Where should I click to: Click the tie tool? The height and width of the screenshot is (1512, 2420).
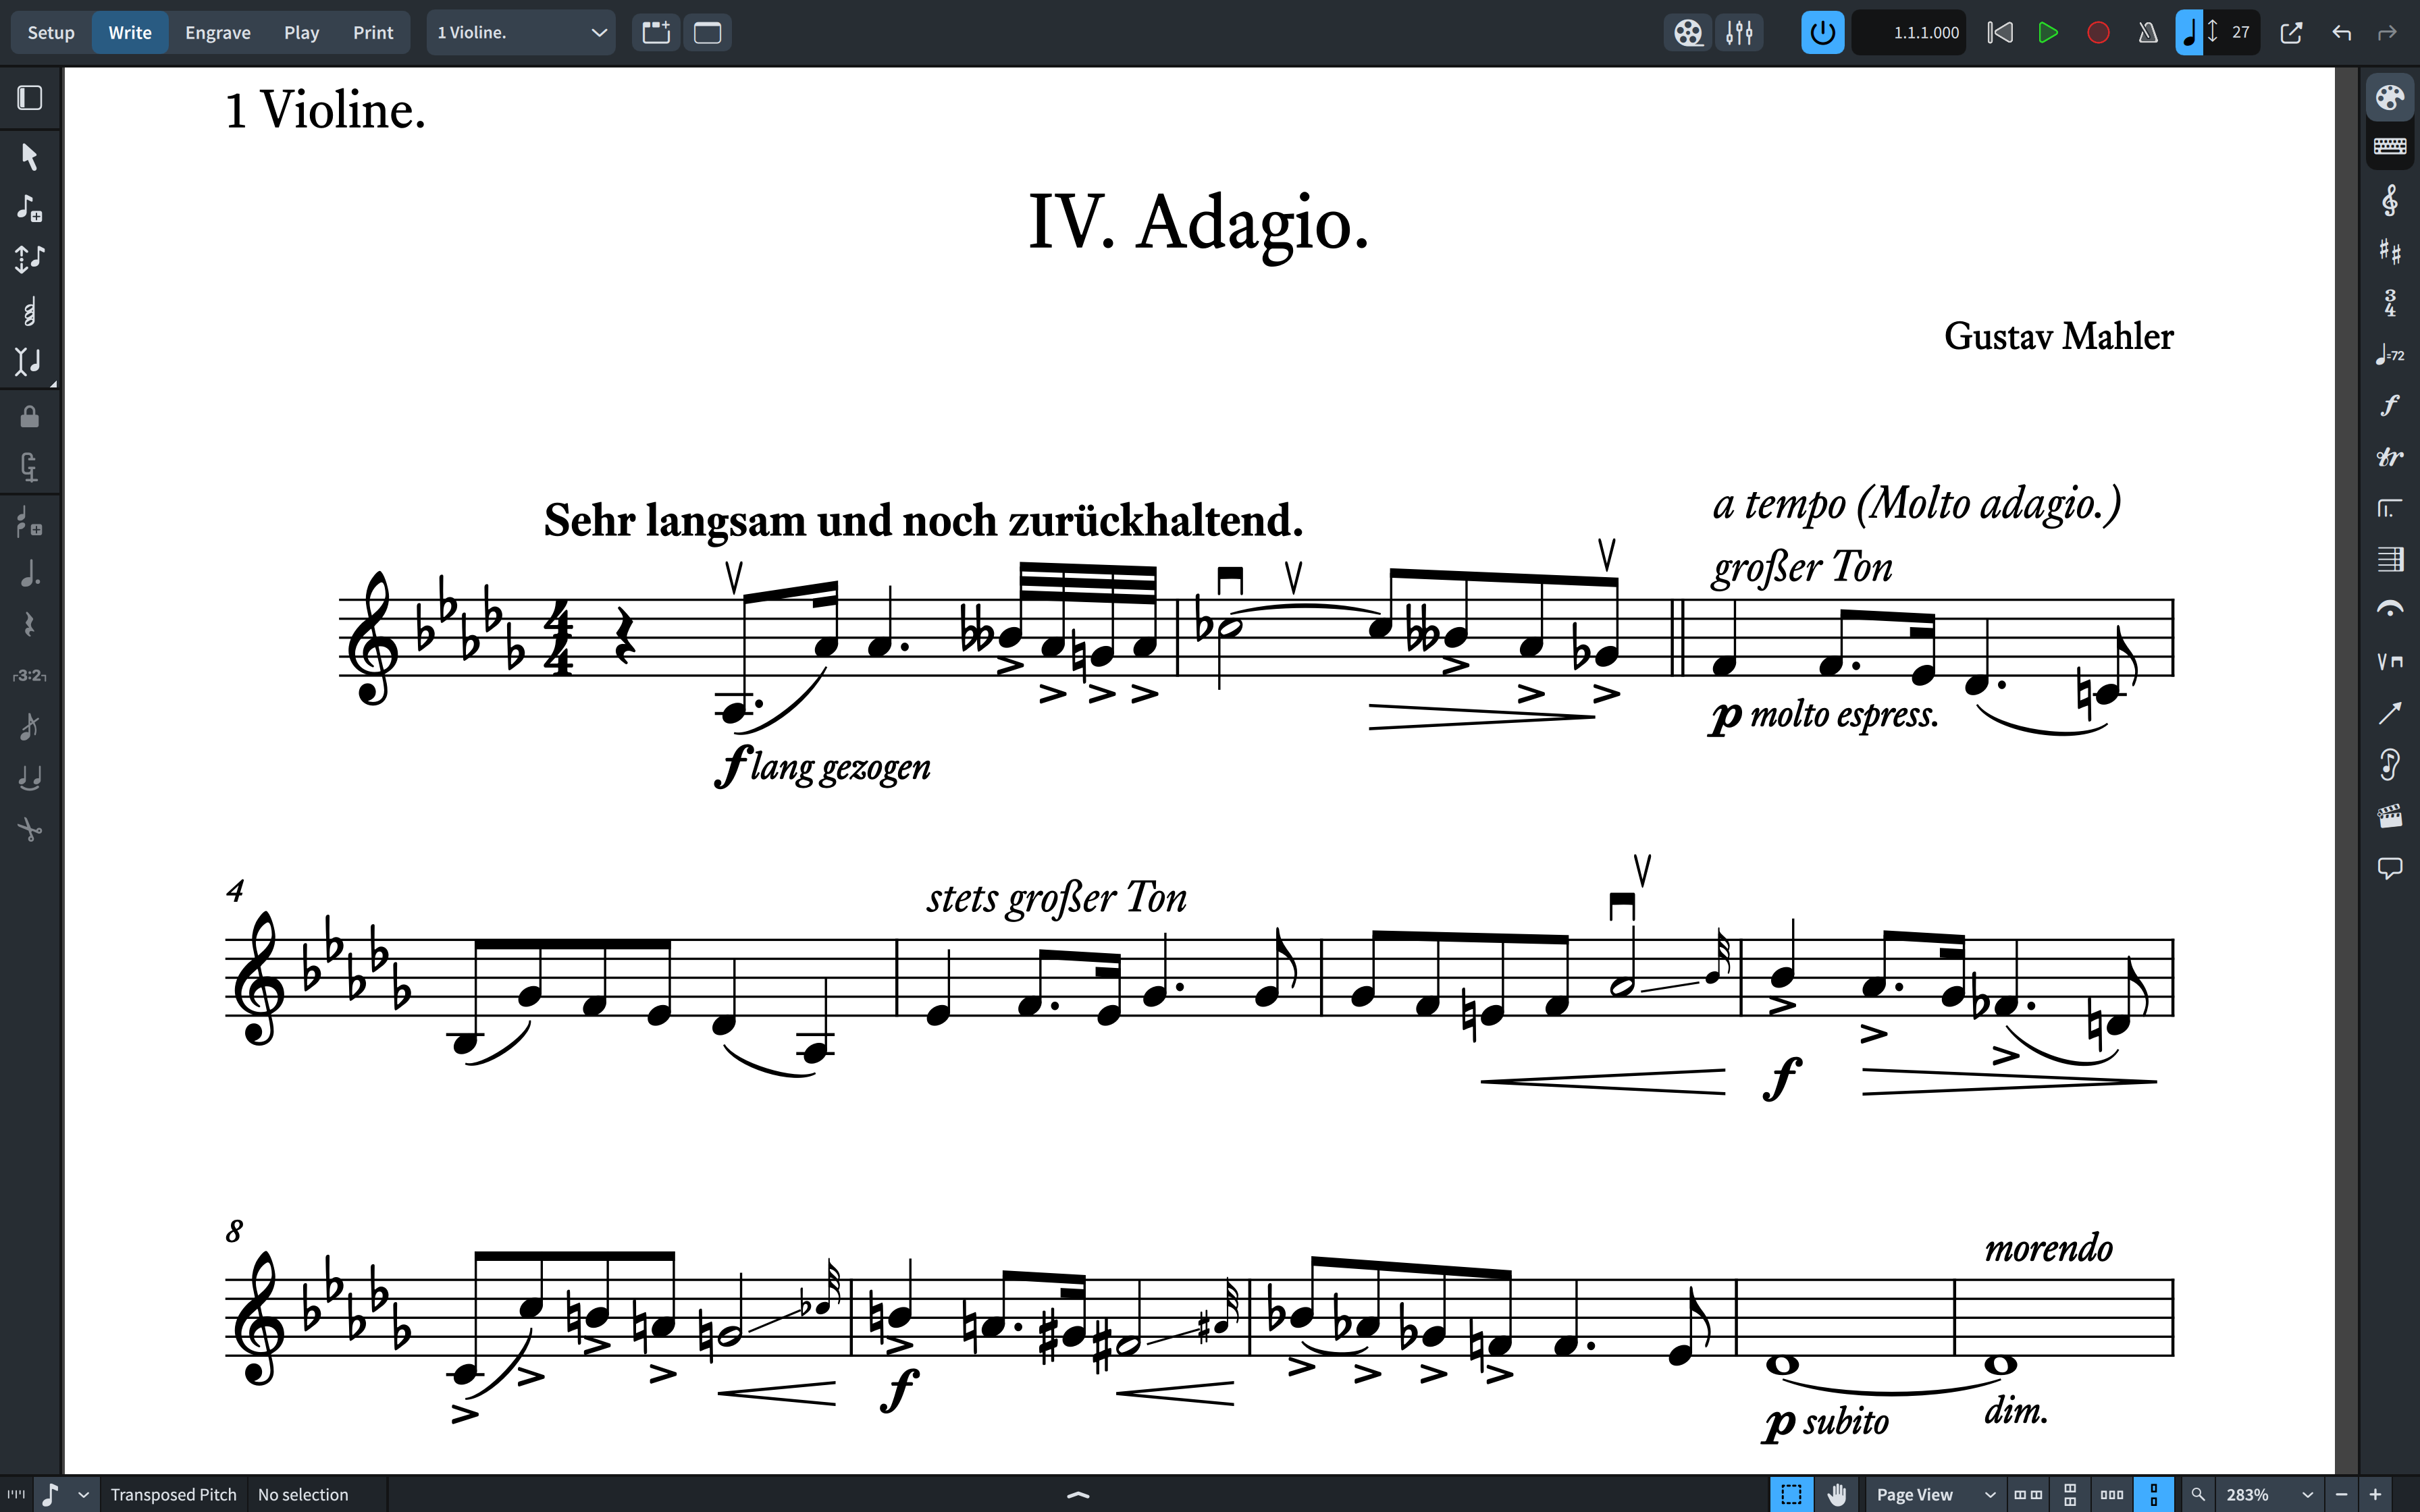[30, 778]
